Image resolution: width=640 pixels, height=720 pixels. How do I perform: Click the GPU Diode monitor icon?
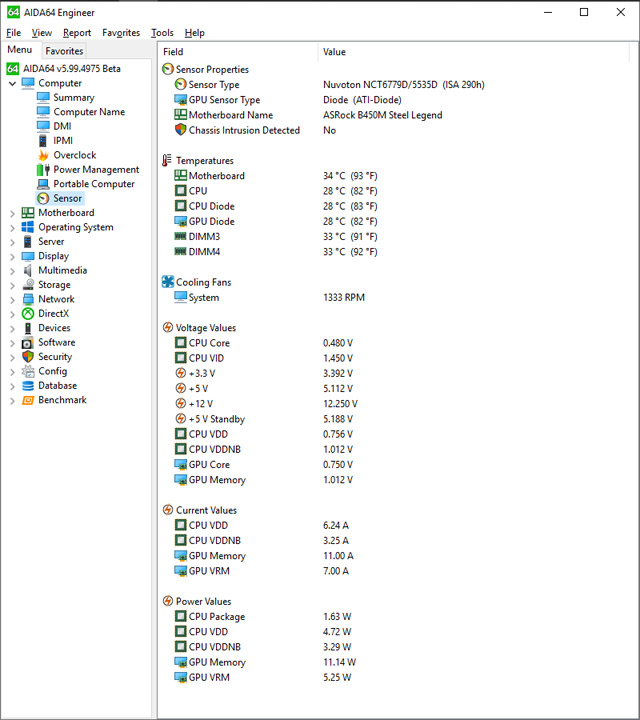coord(180,221)
